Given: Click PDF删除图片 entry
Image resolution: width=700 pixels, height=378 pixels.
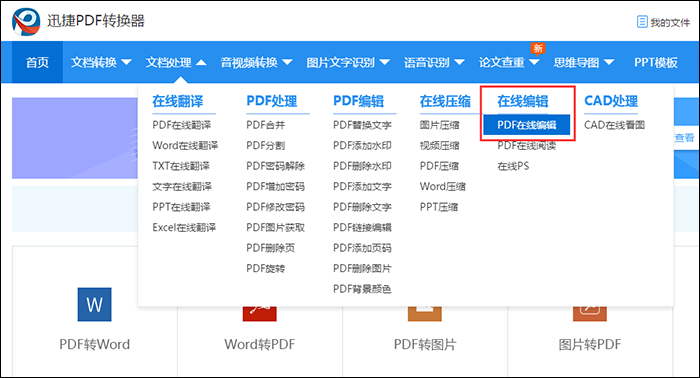Looking at the screenshot, I should coord(362,269).
